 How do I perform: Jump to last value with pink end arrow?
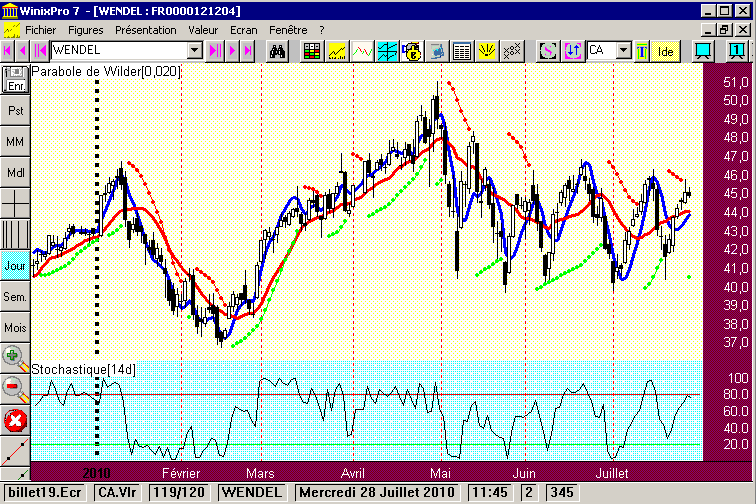(x=248, y=51)
